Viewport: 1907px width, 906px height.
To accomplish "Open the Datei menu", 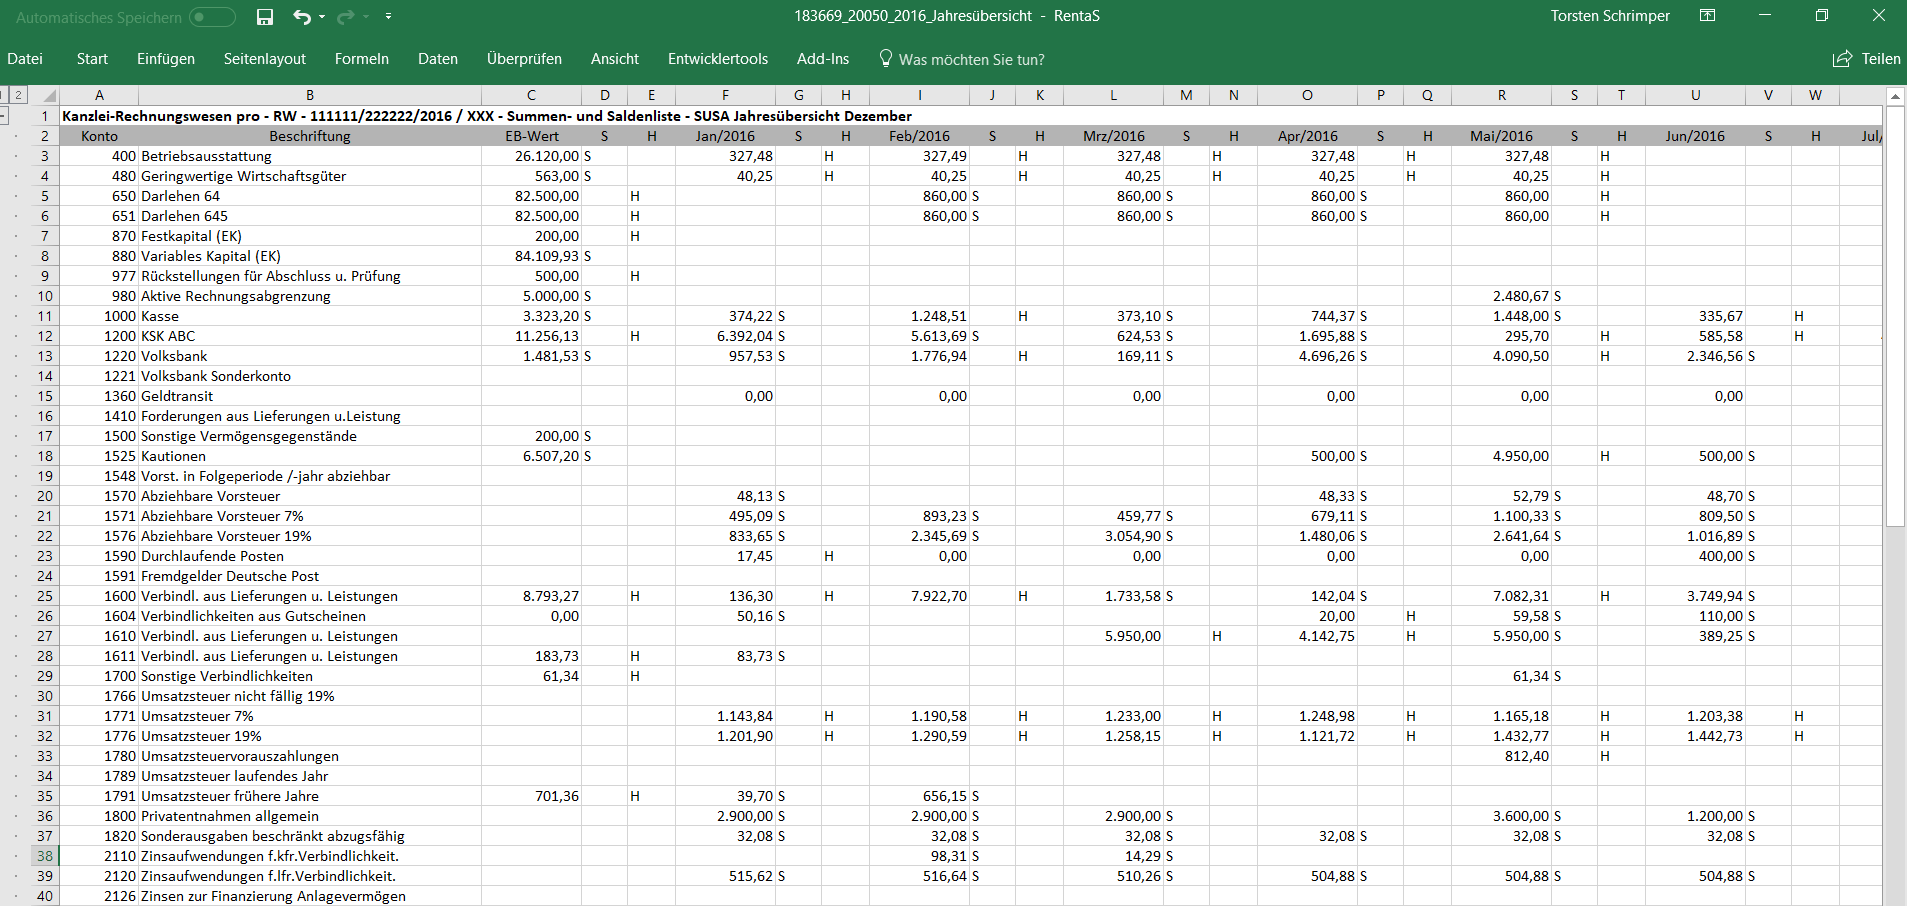I will click(x=25, y=59).
